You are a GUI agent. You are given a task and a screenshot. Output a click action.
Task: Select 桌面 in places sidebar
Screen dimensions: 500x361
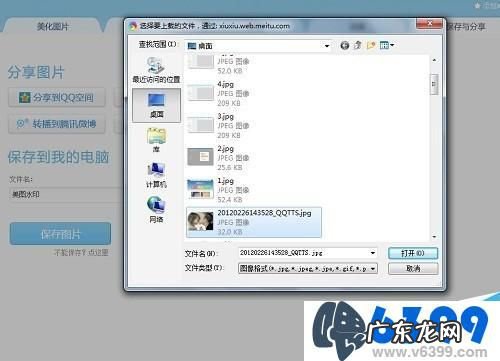pyautogui.click(x=156, y=106)
